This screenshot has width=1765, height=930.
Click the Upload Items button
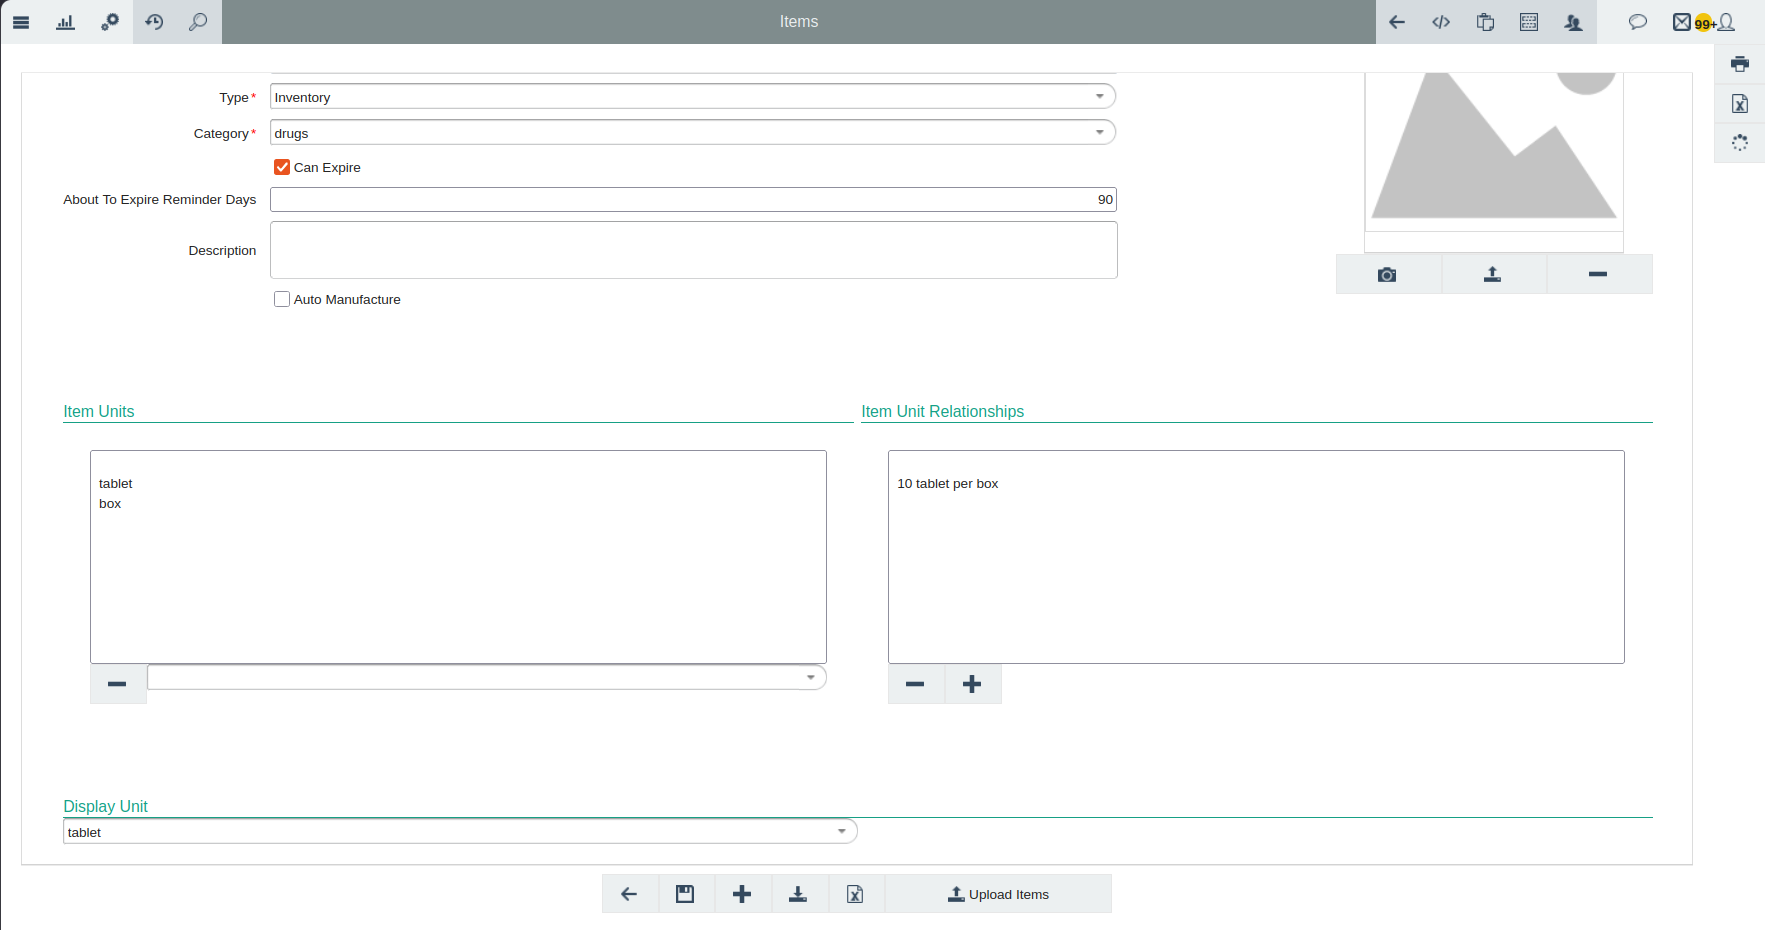(998, 894)
